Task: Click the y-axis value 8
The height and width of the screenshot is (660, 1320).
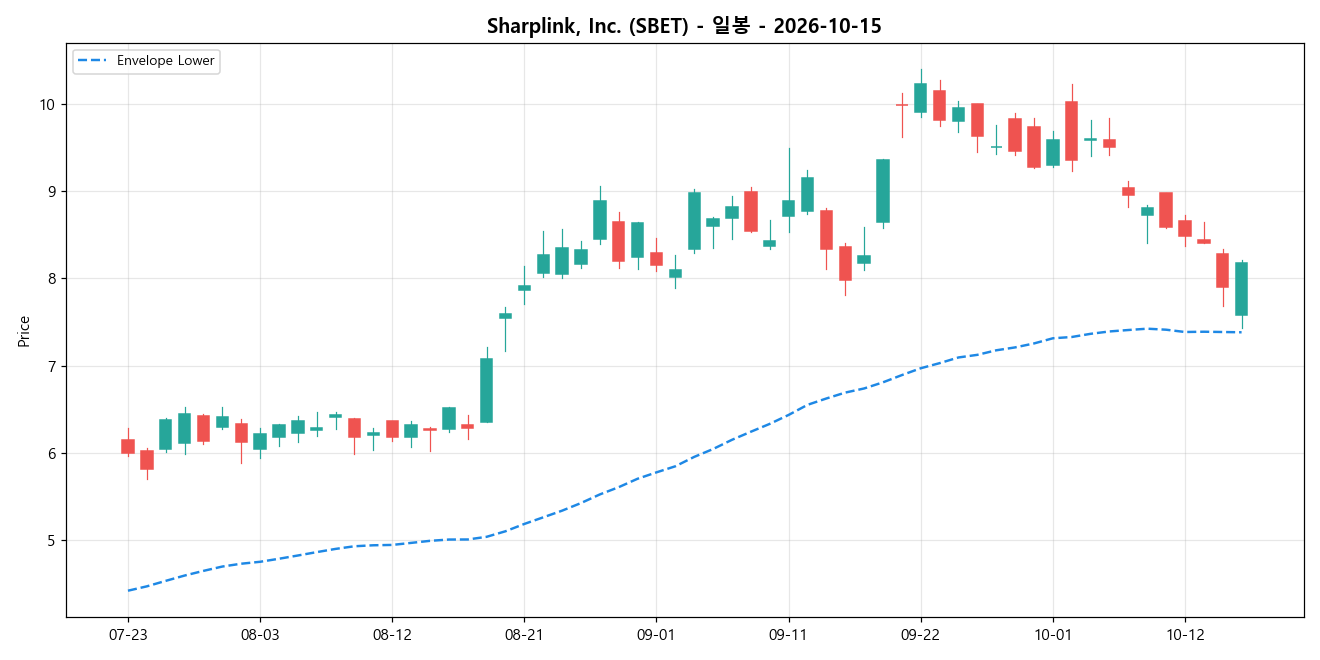Action: pos(52,279)
